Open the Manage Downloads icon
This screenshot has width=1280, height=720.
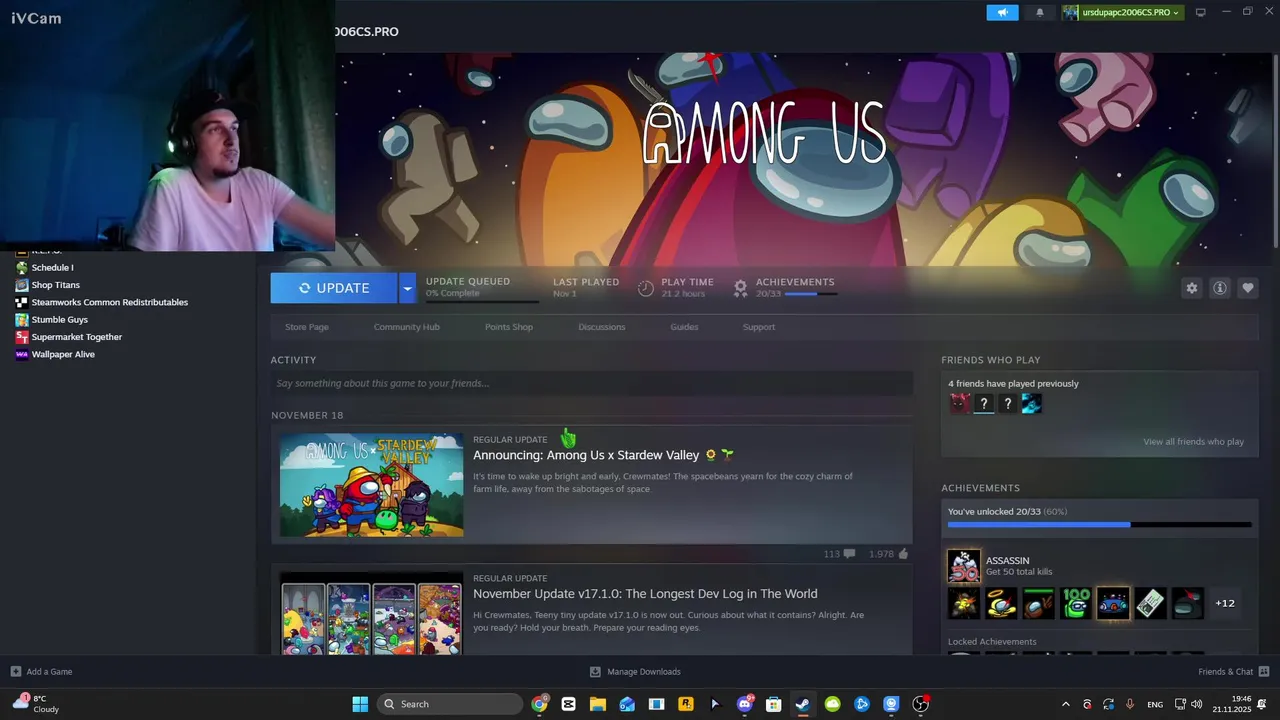[x=595, y=672]
